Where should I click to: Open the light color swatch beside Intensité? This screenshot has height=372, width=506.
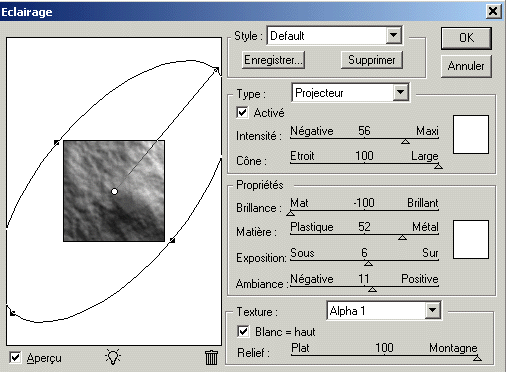(x=471, y=135)
